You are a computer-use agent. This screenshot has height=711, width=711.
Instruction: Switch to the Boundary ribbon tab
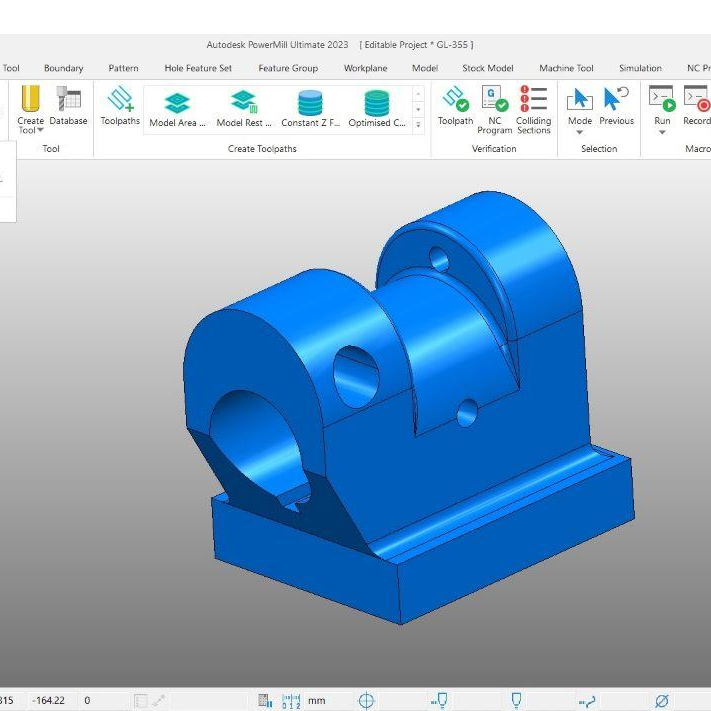click(63, 68)
